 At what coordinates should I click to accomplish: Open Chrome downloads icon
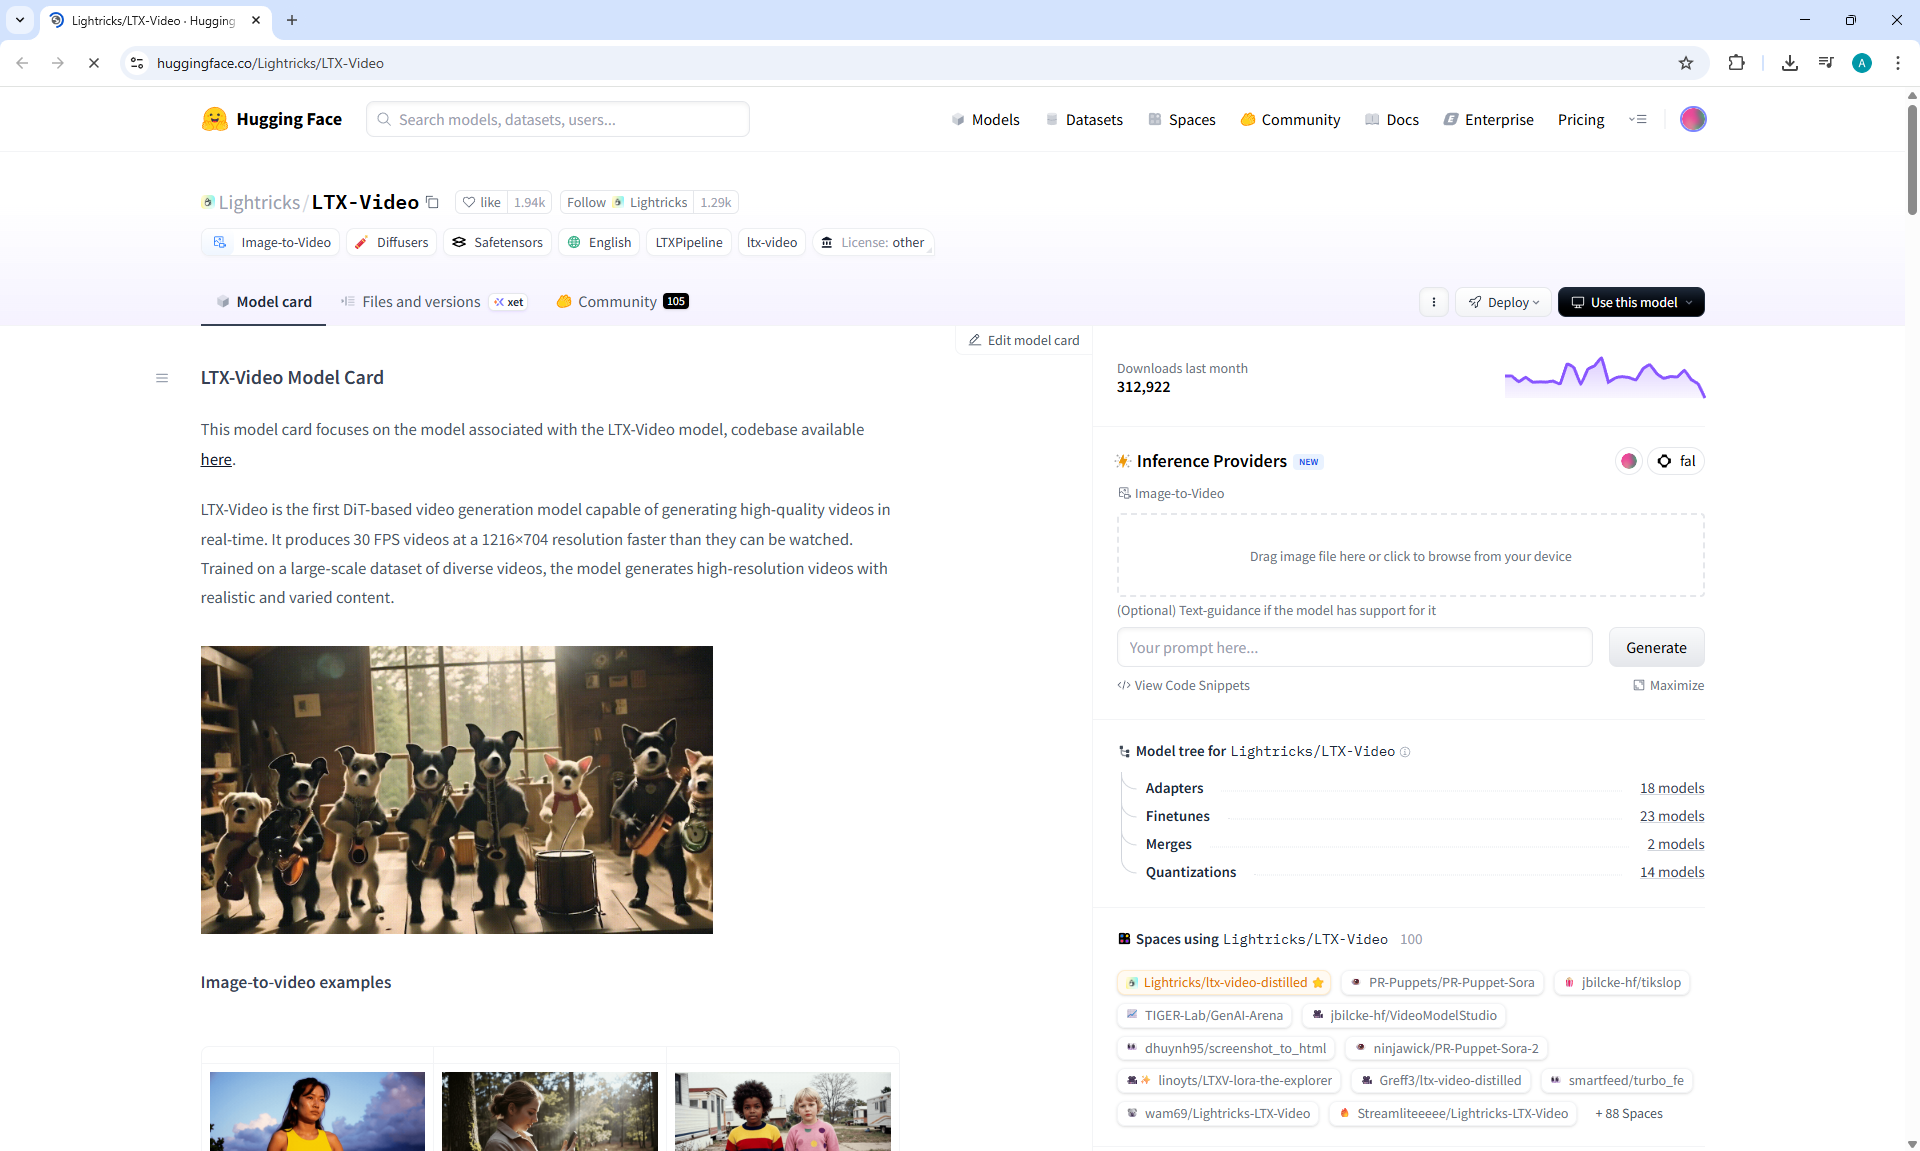tap(1790, 63)
